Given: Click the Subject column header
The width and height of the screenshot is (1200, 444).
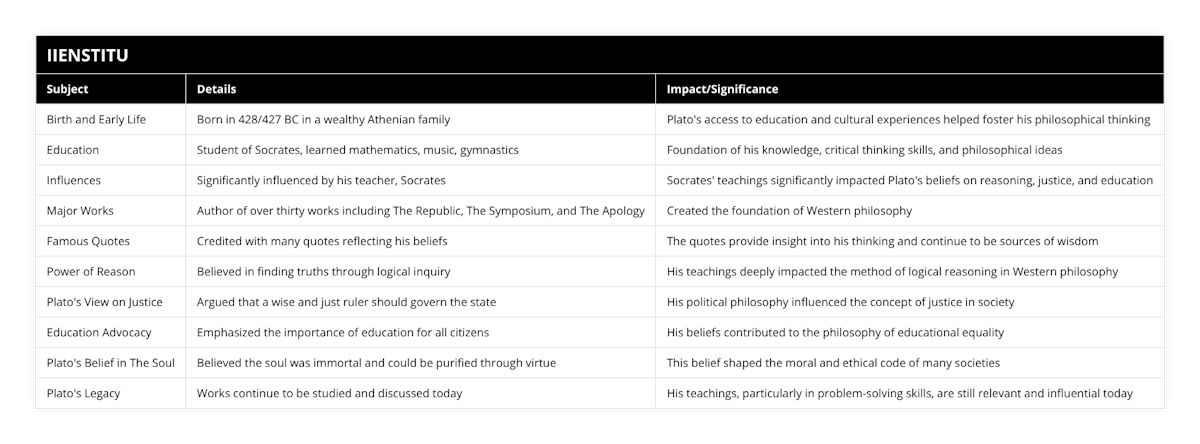Looking at the screenshot, I should (x=68, y=89).
